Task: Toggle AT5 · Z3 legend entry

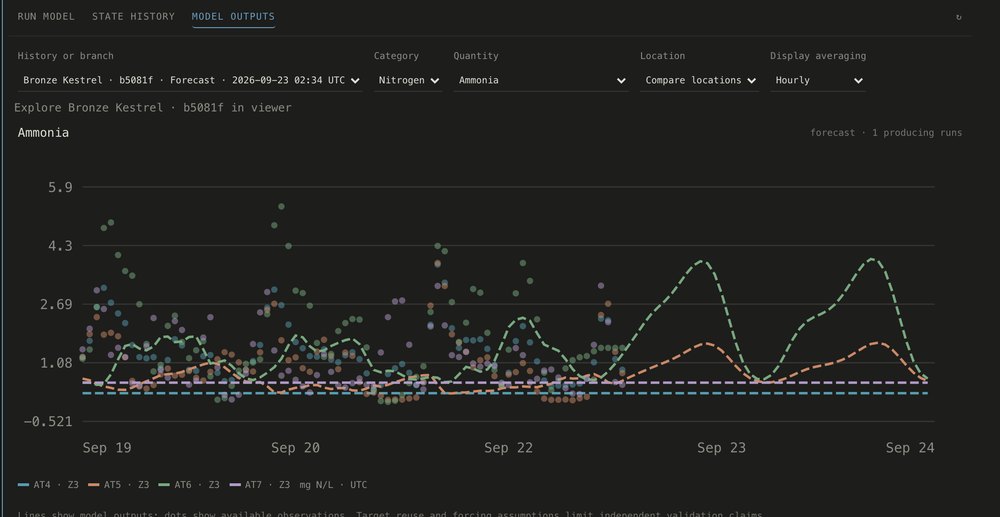Action: pyautogui.click(x=119, y=485)
